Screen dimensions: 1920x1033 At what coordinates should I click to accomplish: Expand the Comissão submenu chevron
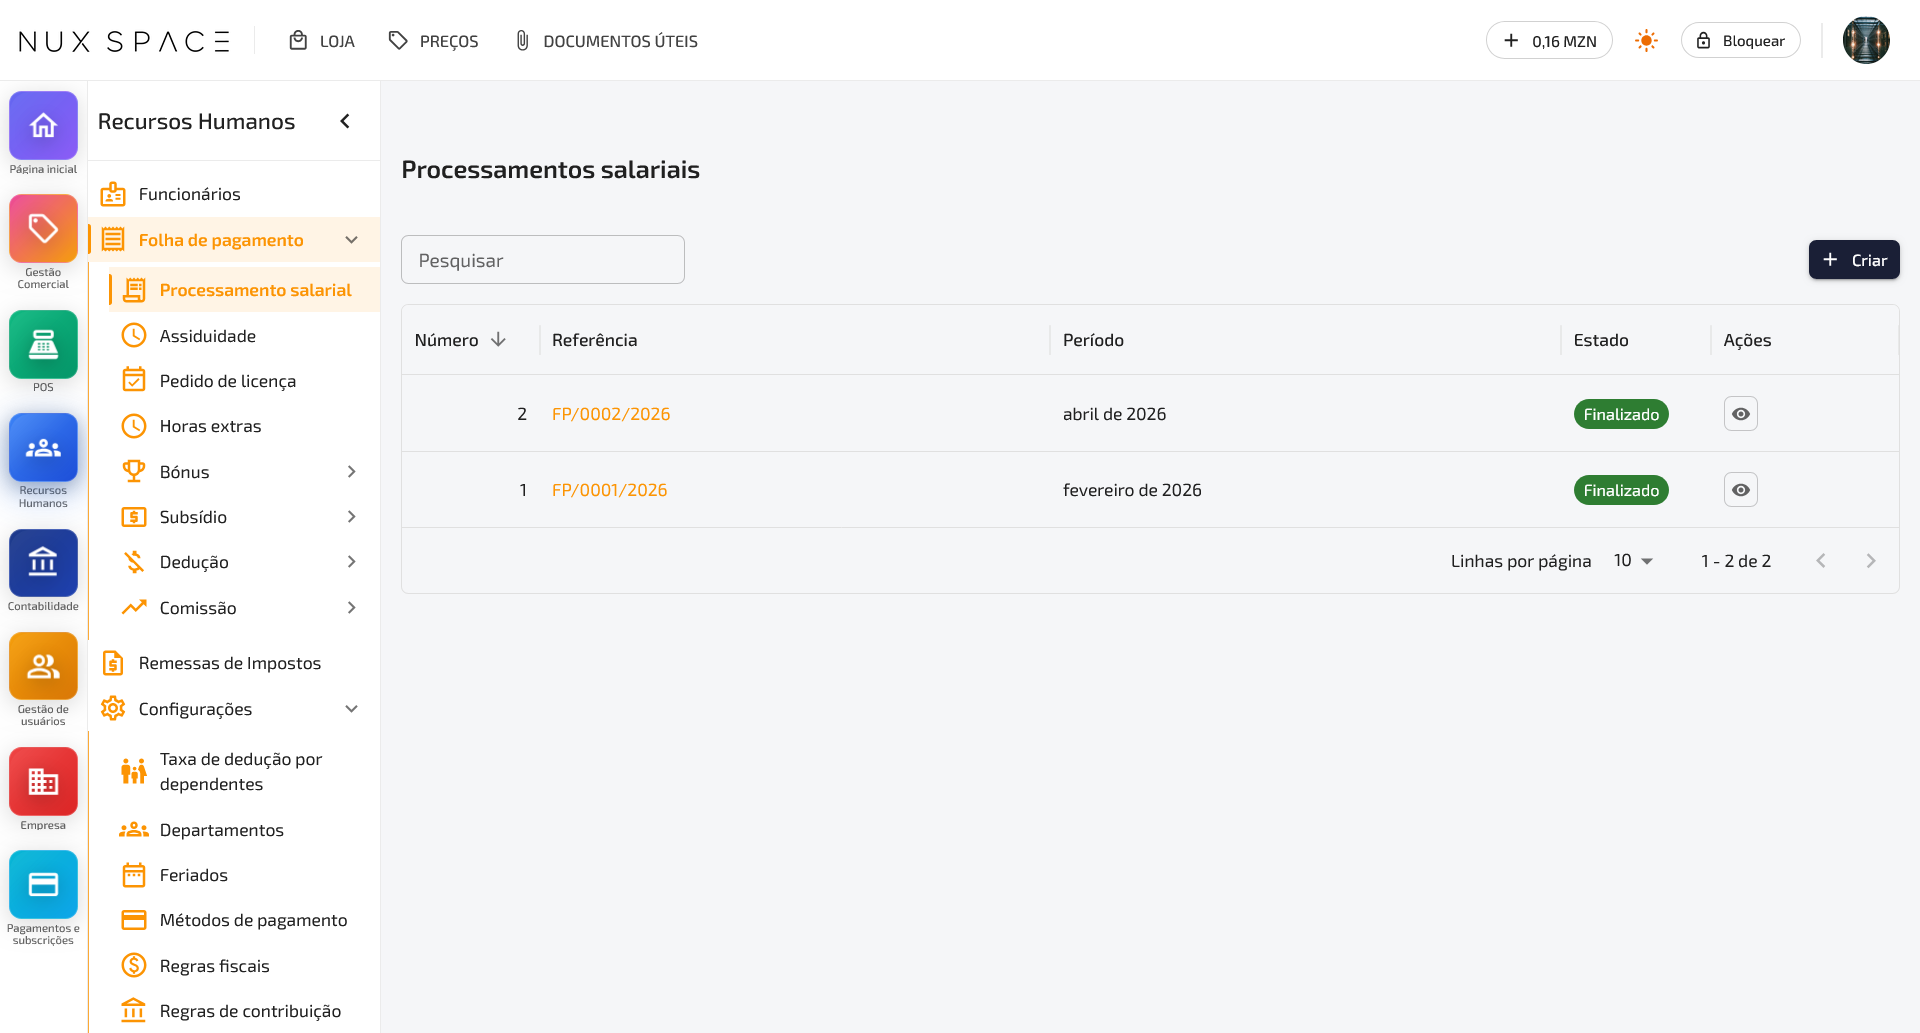coord(351,608)
